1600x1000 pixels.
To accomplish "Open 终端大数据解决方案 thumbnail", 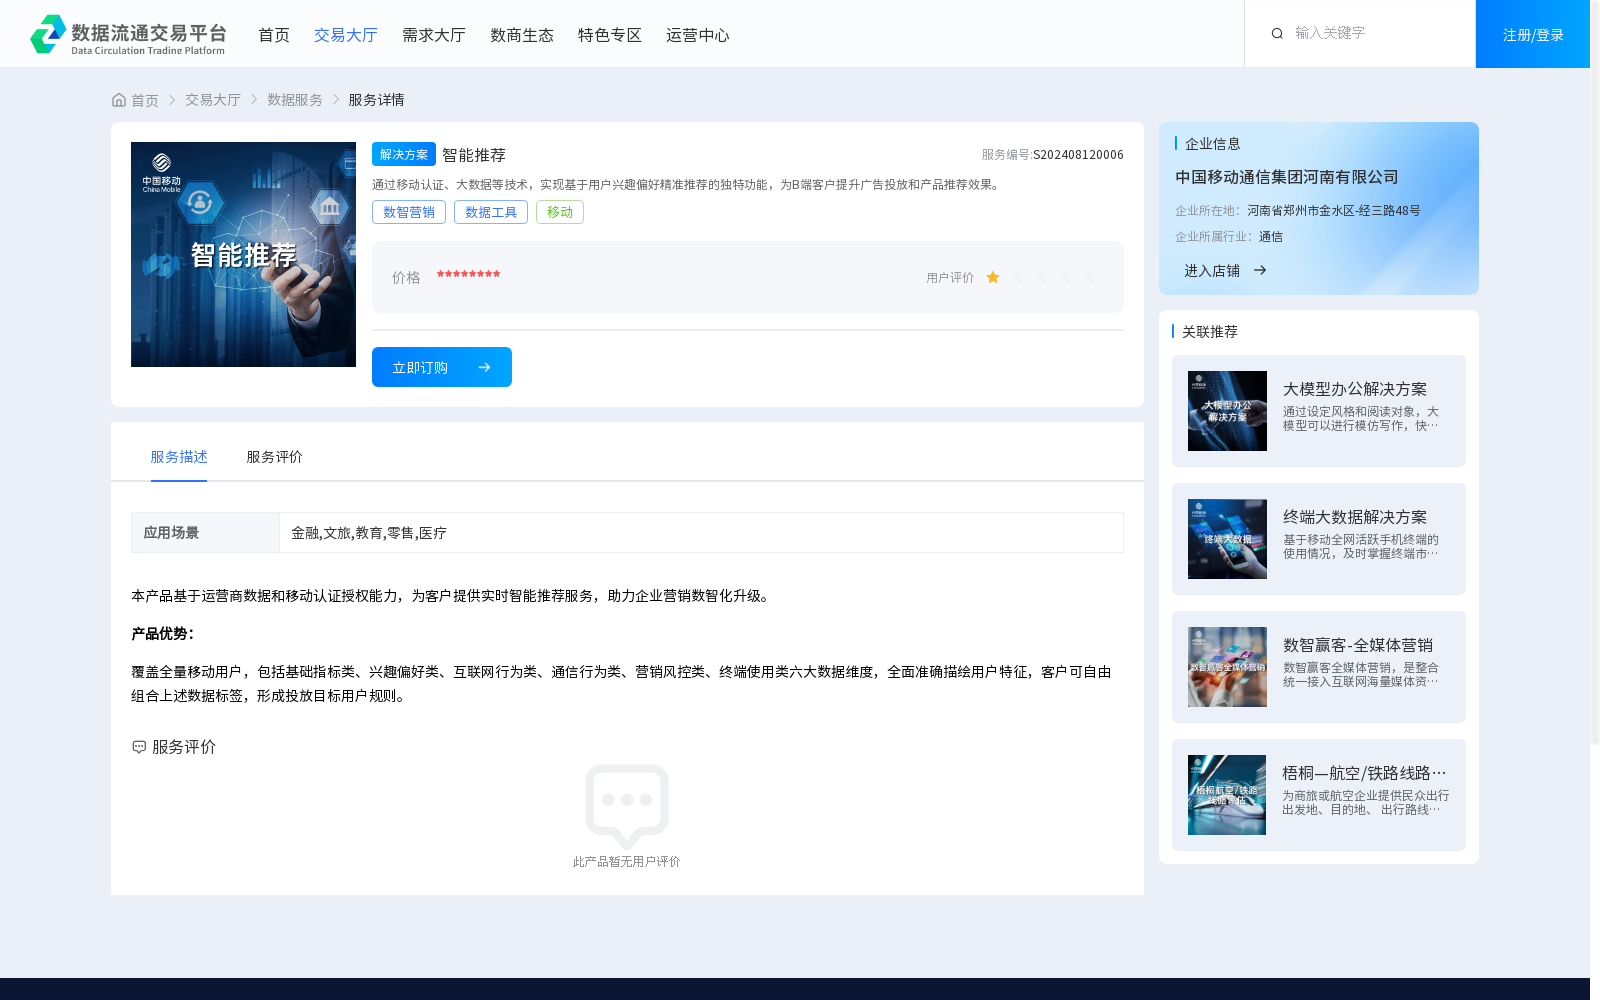I will [1227, 539].
